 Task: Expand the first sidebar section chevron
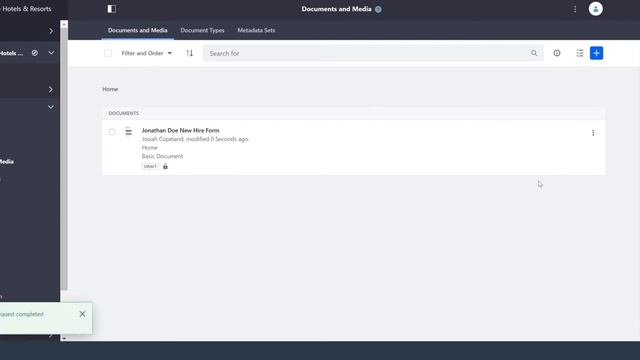coord(51,31)
